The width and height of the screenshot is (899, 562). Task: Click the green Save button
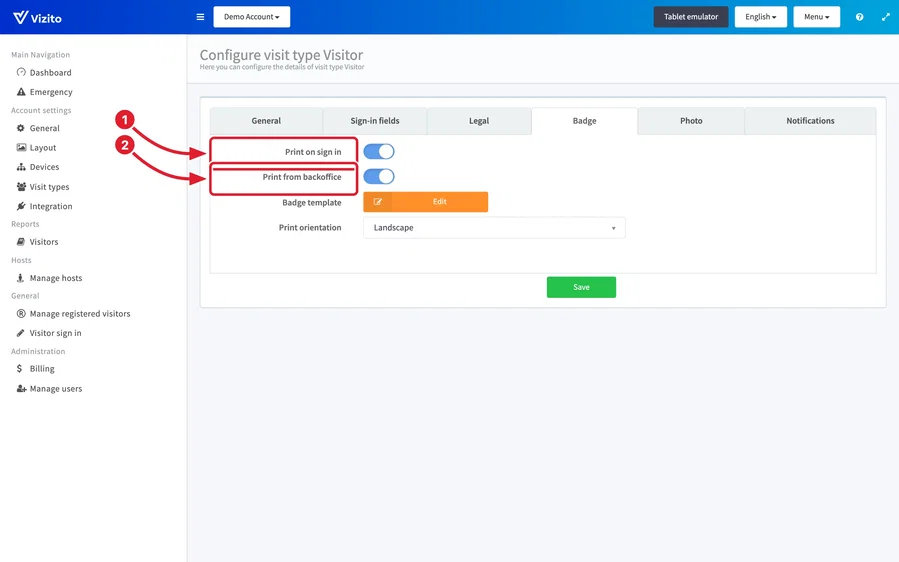pyautogui.click(x=581, y=287)
